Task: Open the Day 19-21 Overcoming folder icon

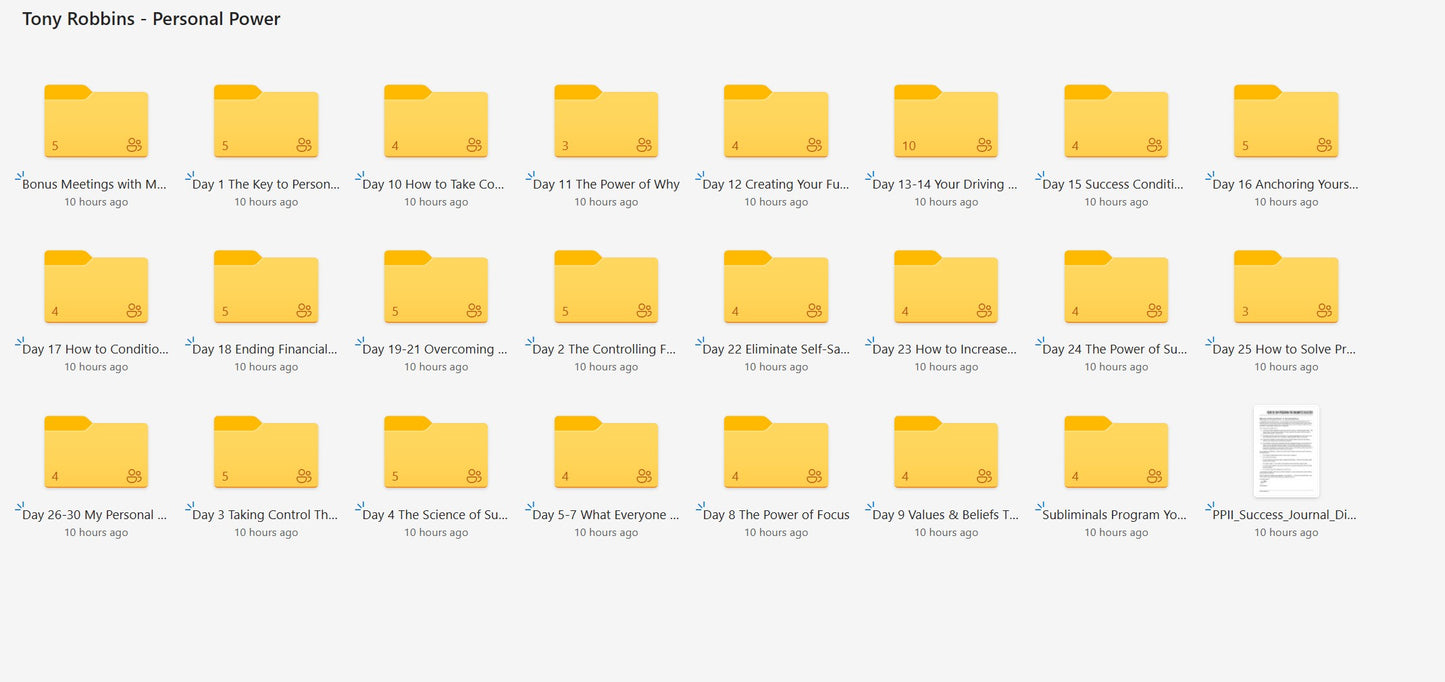Action: [436, 287]
